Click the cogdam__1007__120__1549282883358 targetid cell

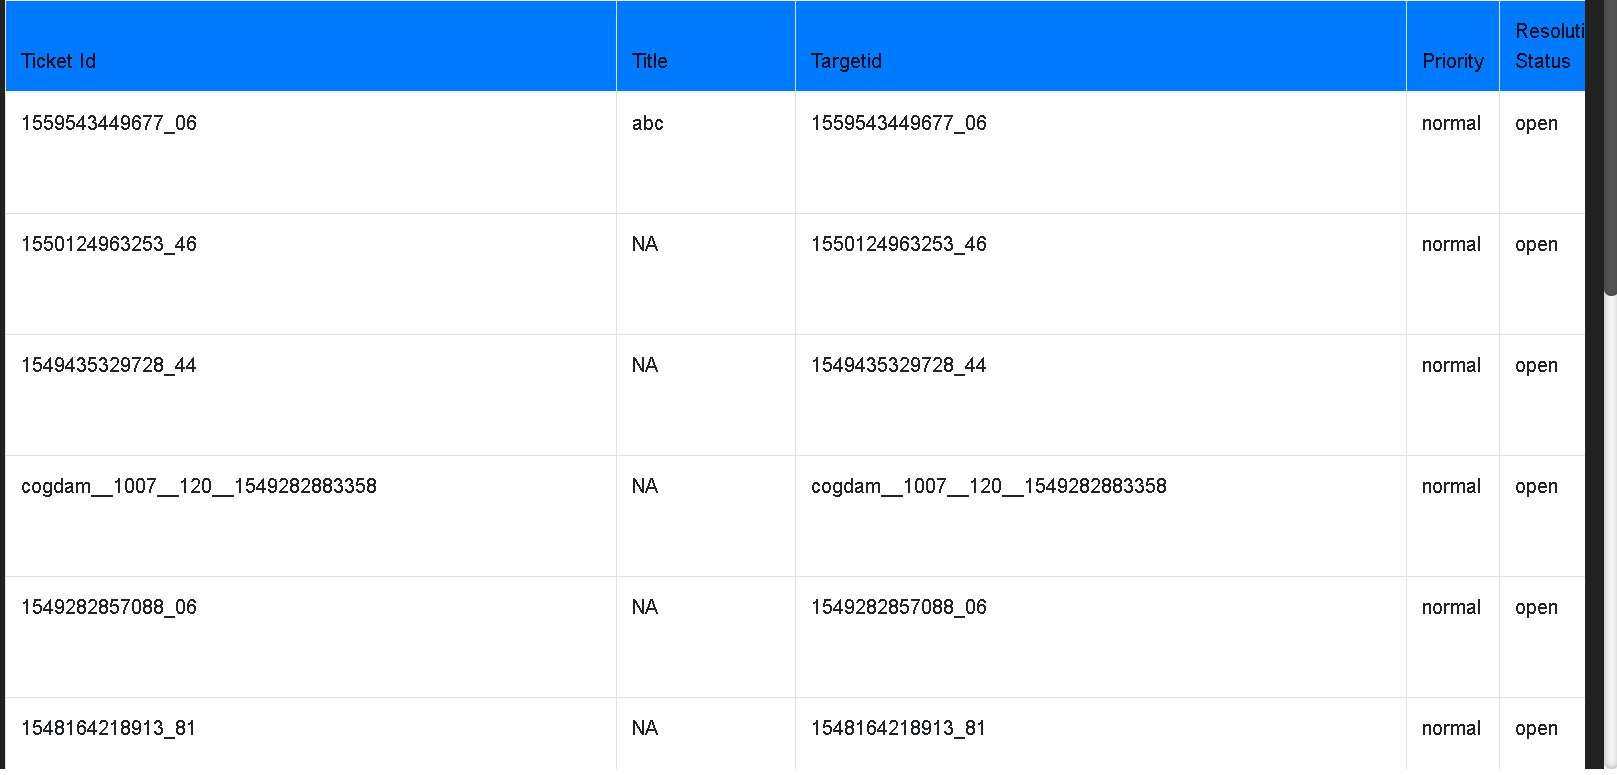pos(1101,516)
